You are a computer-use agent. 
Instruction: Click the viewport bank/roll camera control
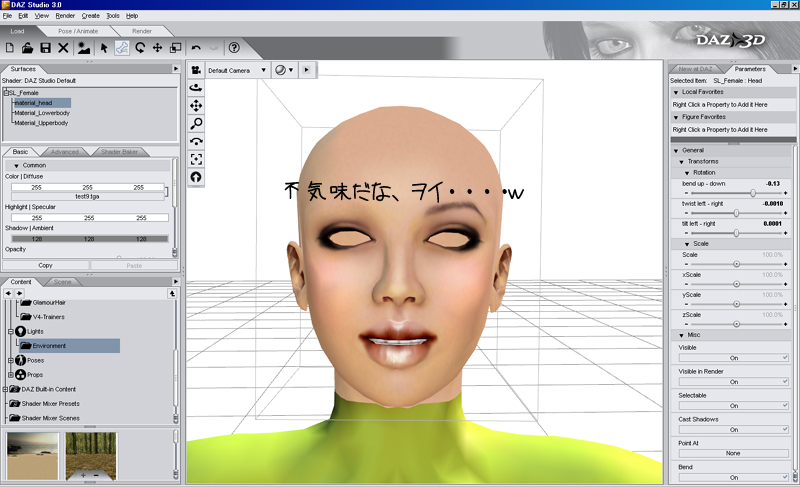[196, 141]
